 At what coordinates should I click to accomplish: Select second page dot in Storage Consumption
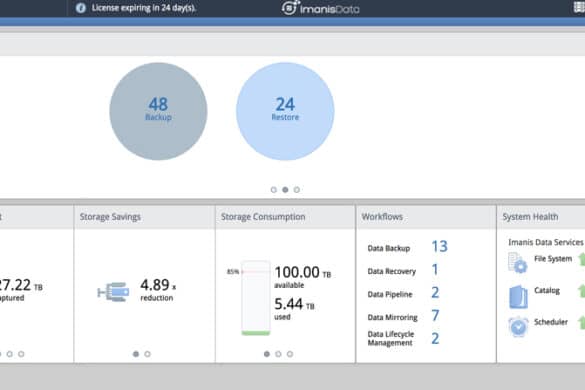(x=278, y=354)
